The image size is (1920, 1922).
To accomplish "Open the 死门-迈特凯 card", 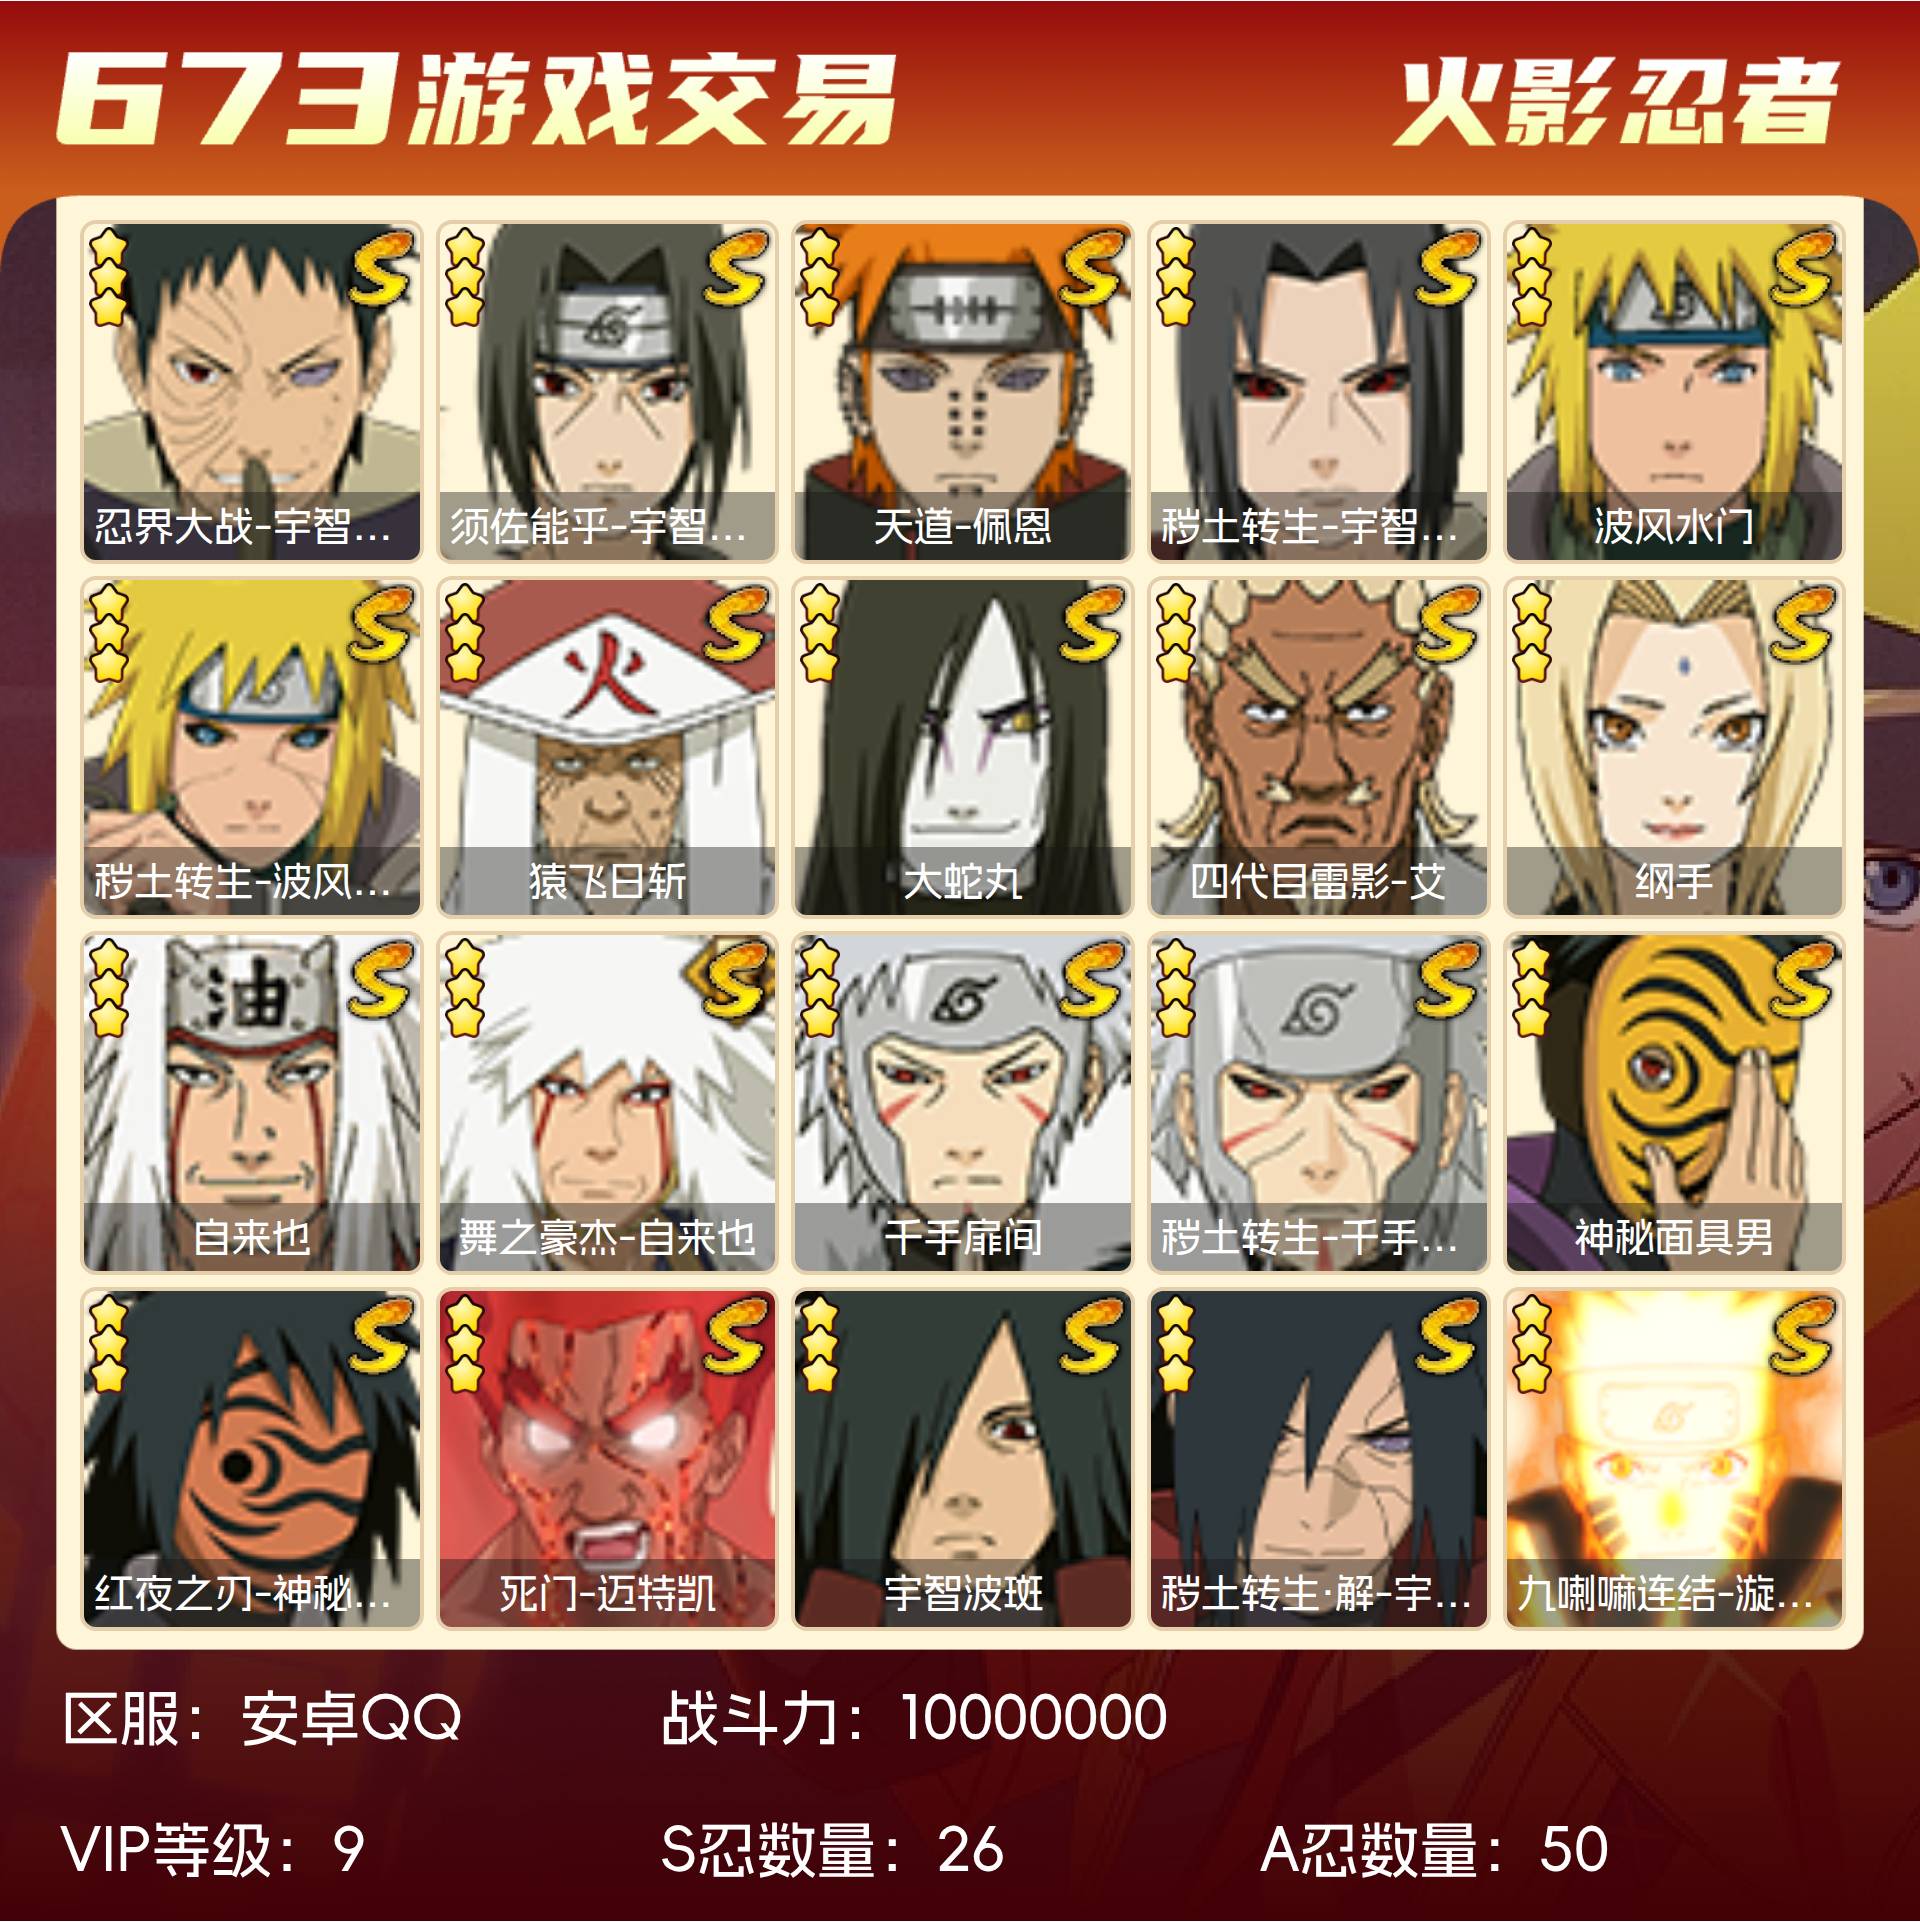I will [x=607, y=1459].
